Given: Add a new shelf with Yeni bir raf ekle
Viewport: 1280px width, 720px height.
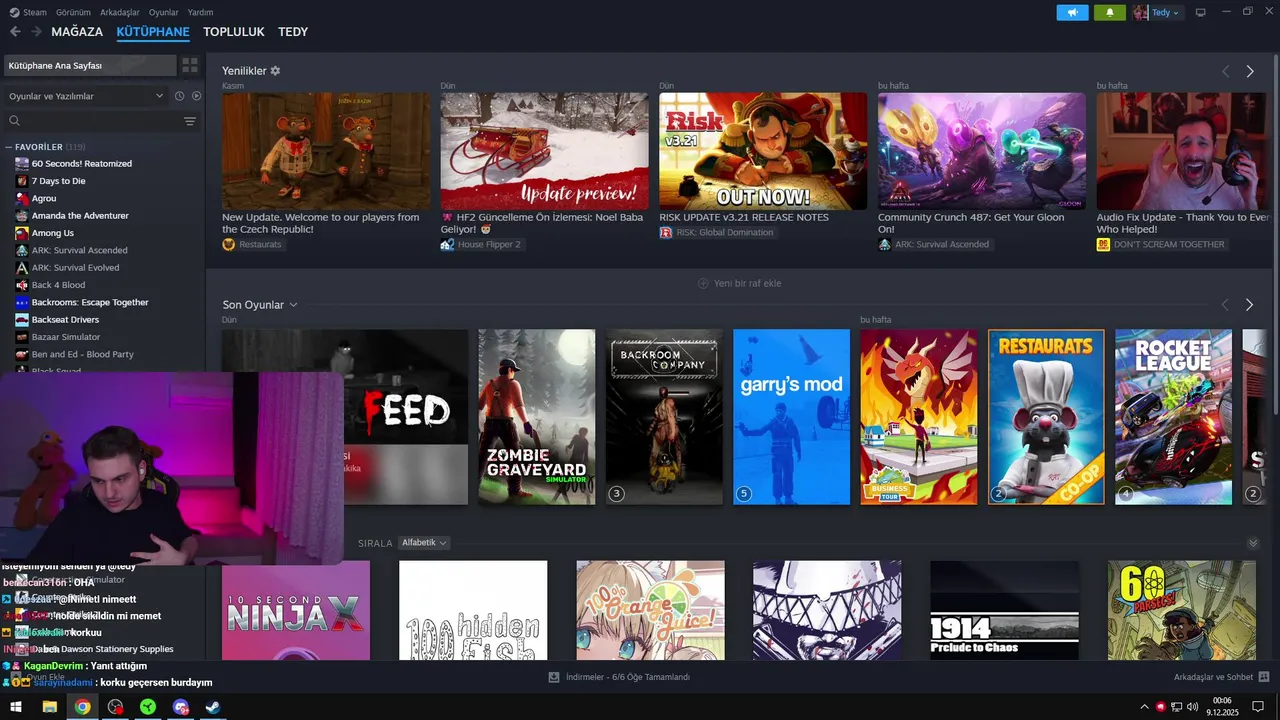Looking at the screenshot, I should pyautogui.click(x=740, y=283).
